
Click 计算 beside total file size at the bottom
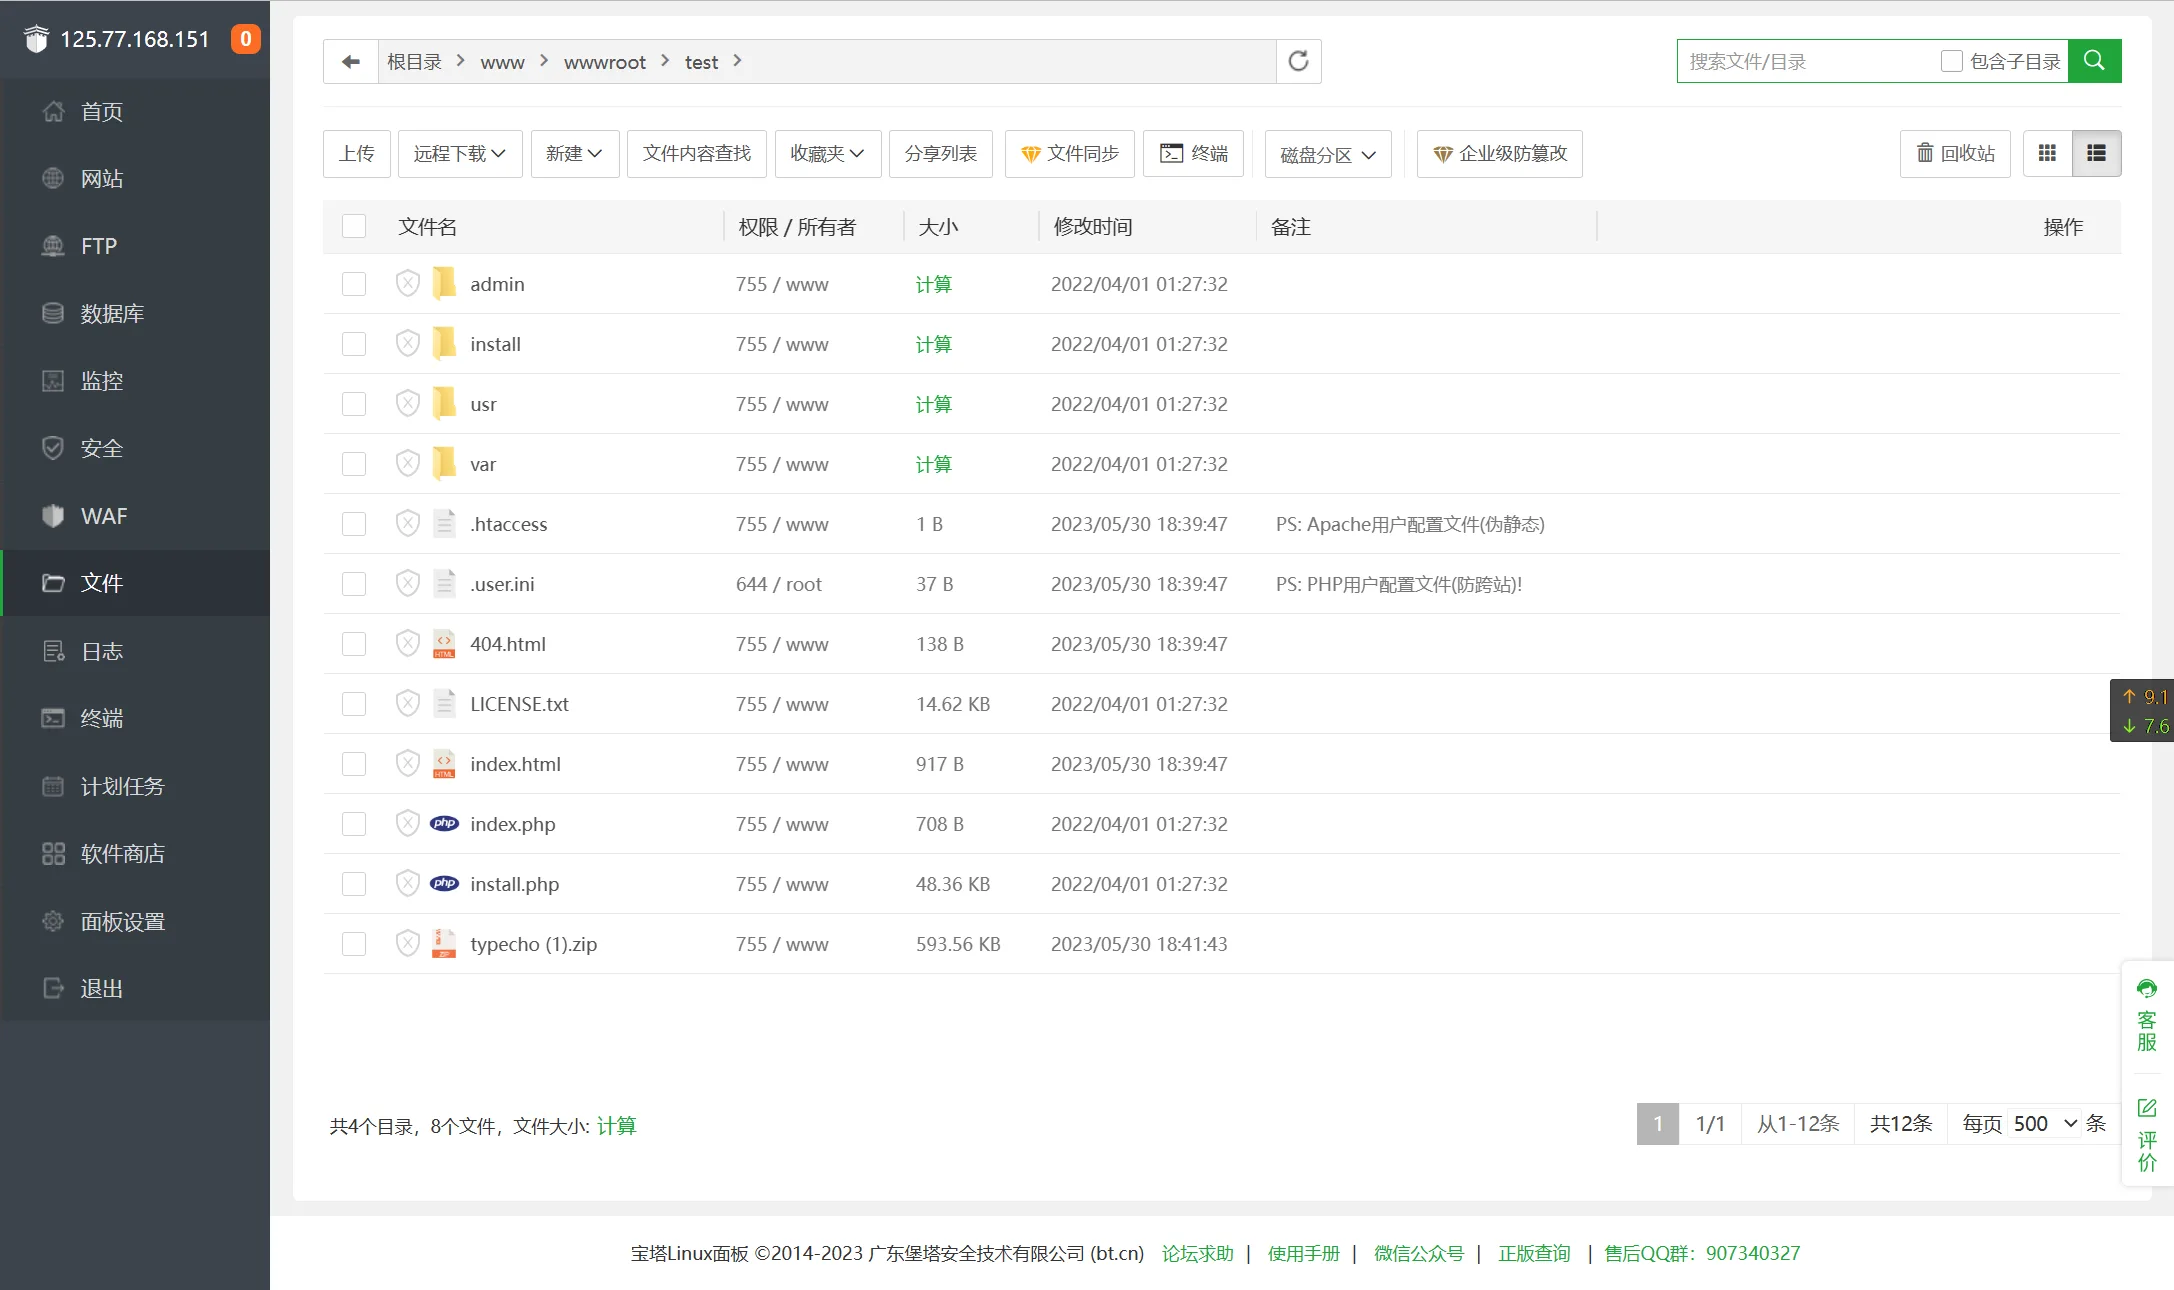[x=617, y=1126]
